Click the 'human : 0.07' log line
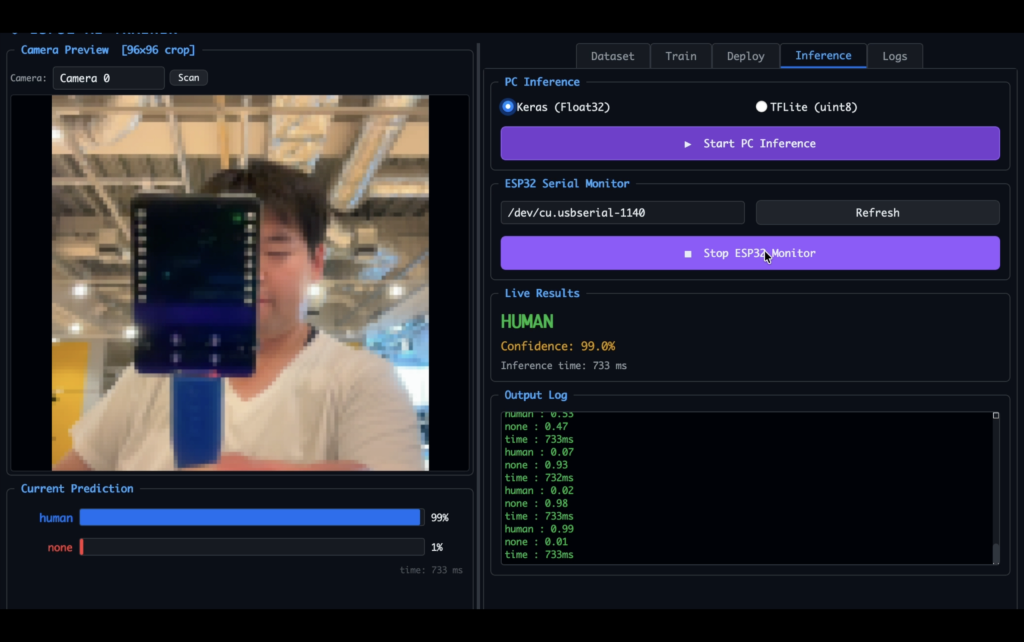The image size is (1024, 642). point(539,452)
